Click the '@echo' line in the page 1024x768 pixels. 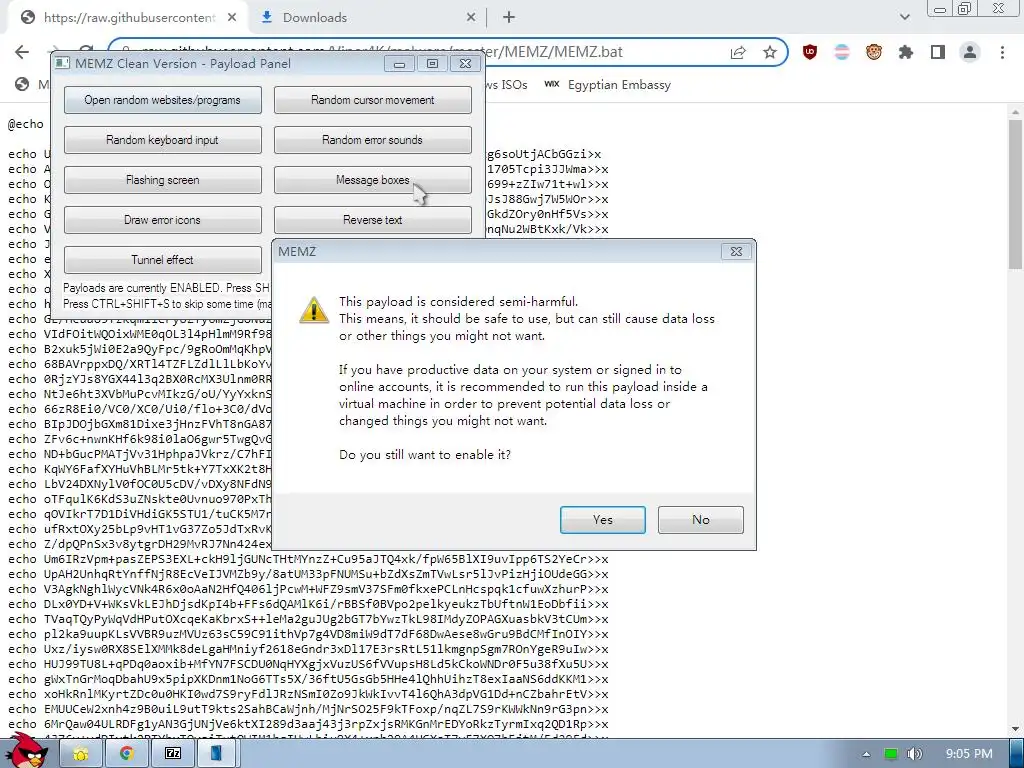25,124
